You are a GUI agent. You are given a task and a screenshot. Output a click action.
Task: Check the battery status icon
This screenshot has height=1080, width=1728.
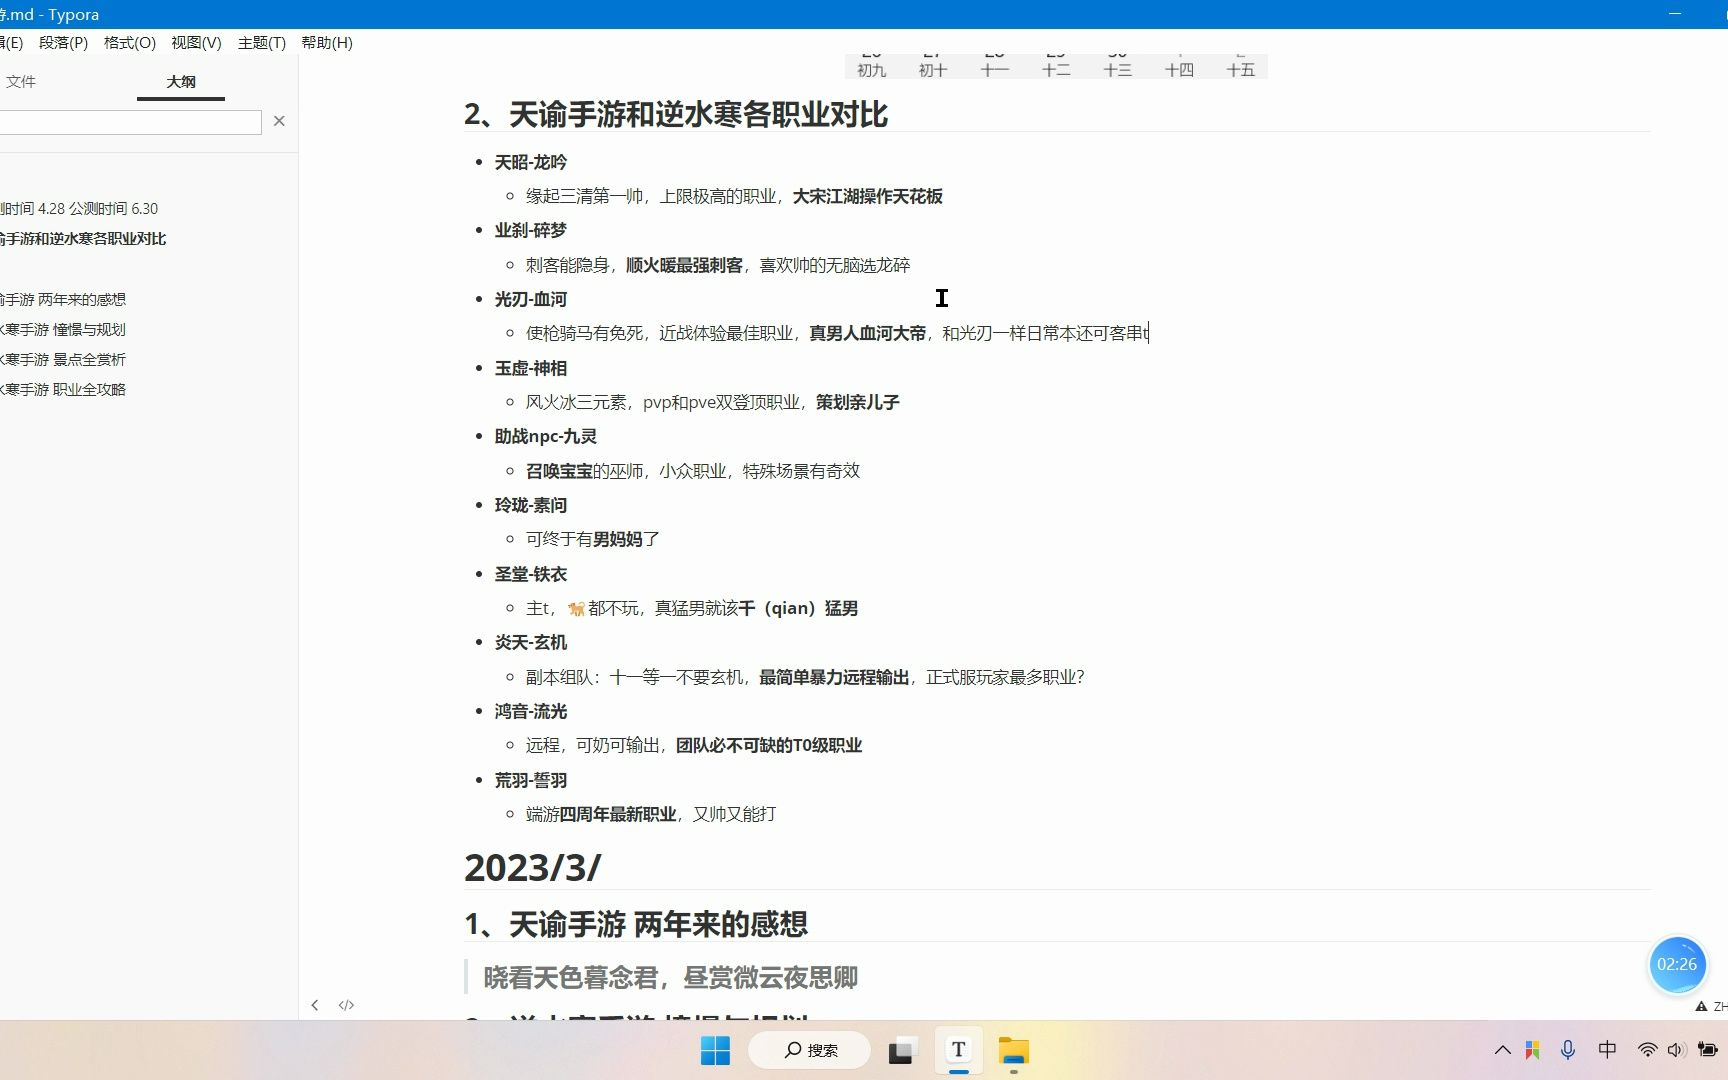pyautogui.click(x=1708, y=1050)
